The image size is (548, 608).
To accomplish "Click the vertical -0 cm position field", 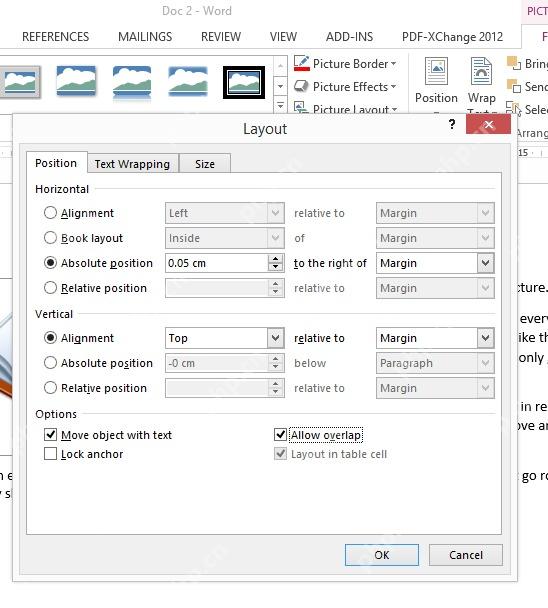I will [x=216, y=363].
